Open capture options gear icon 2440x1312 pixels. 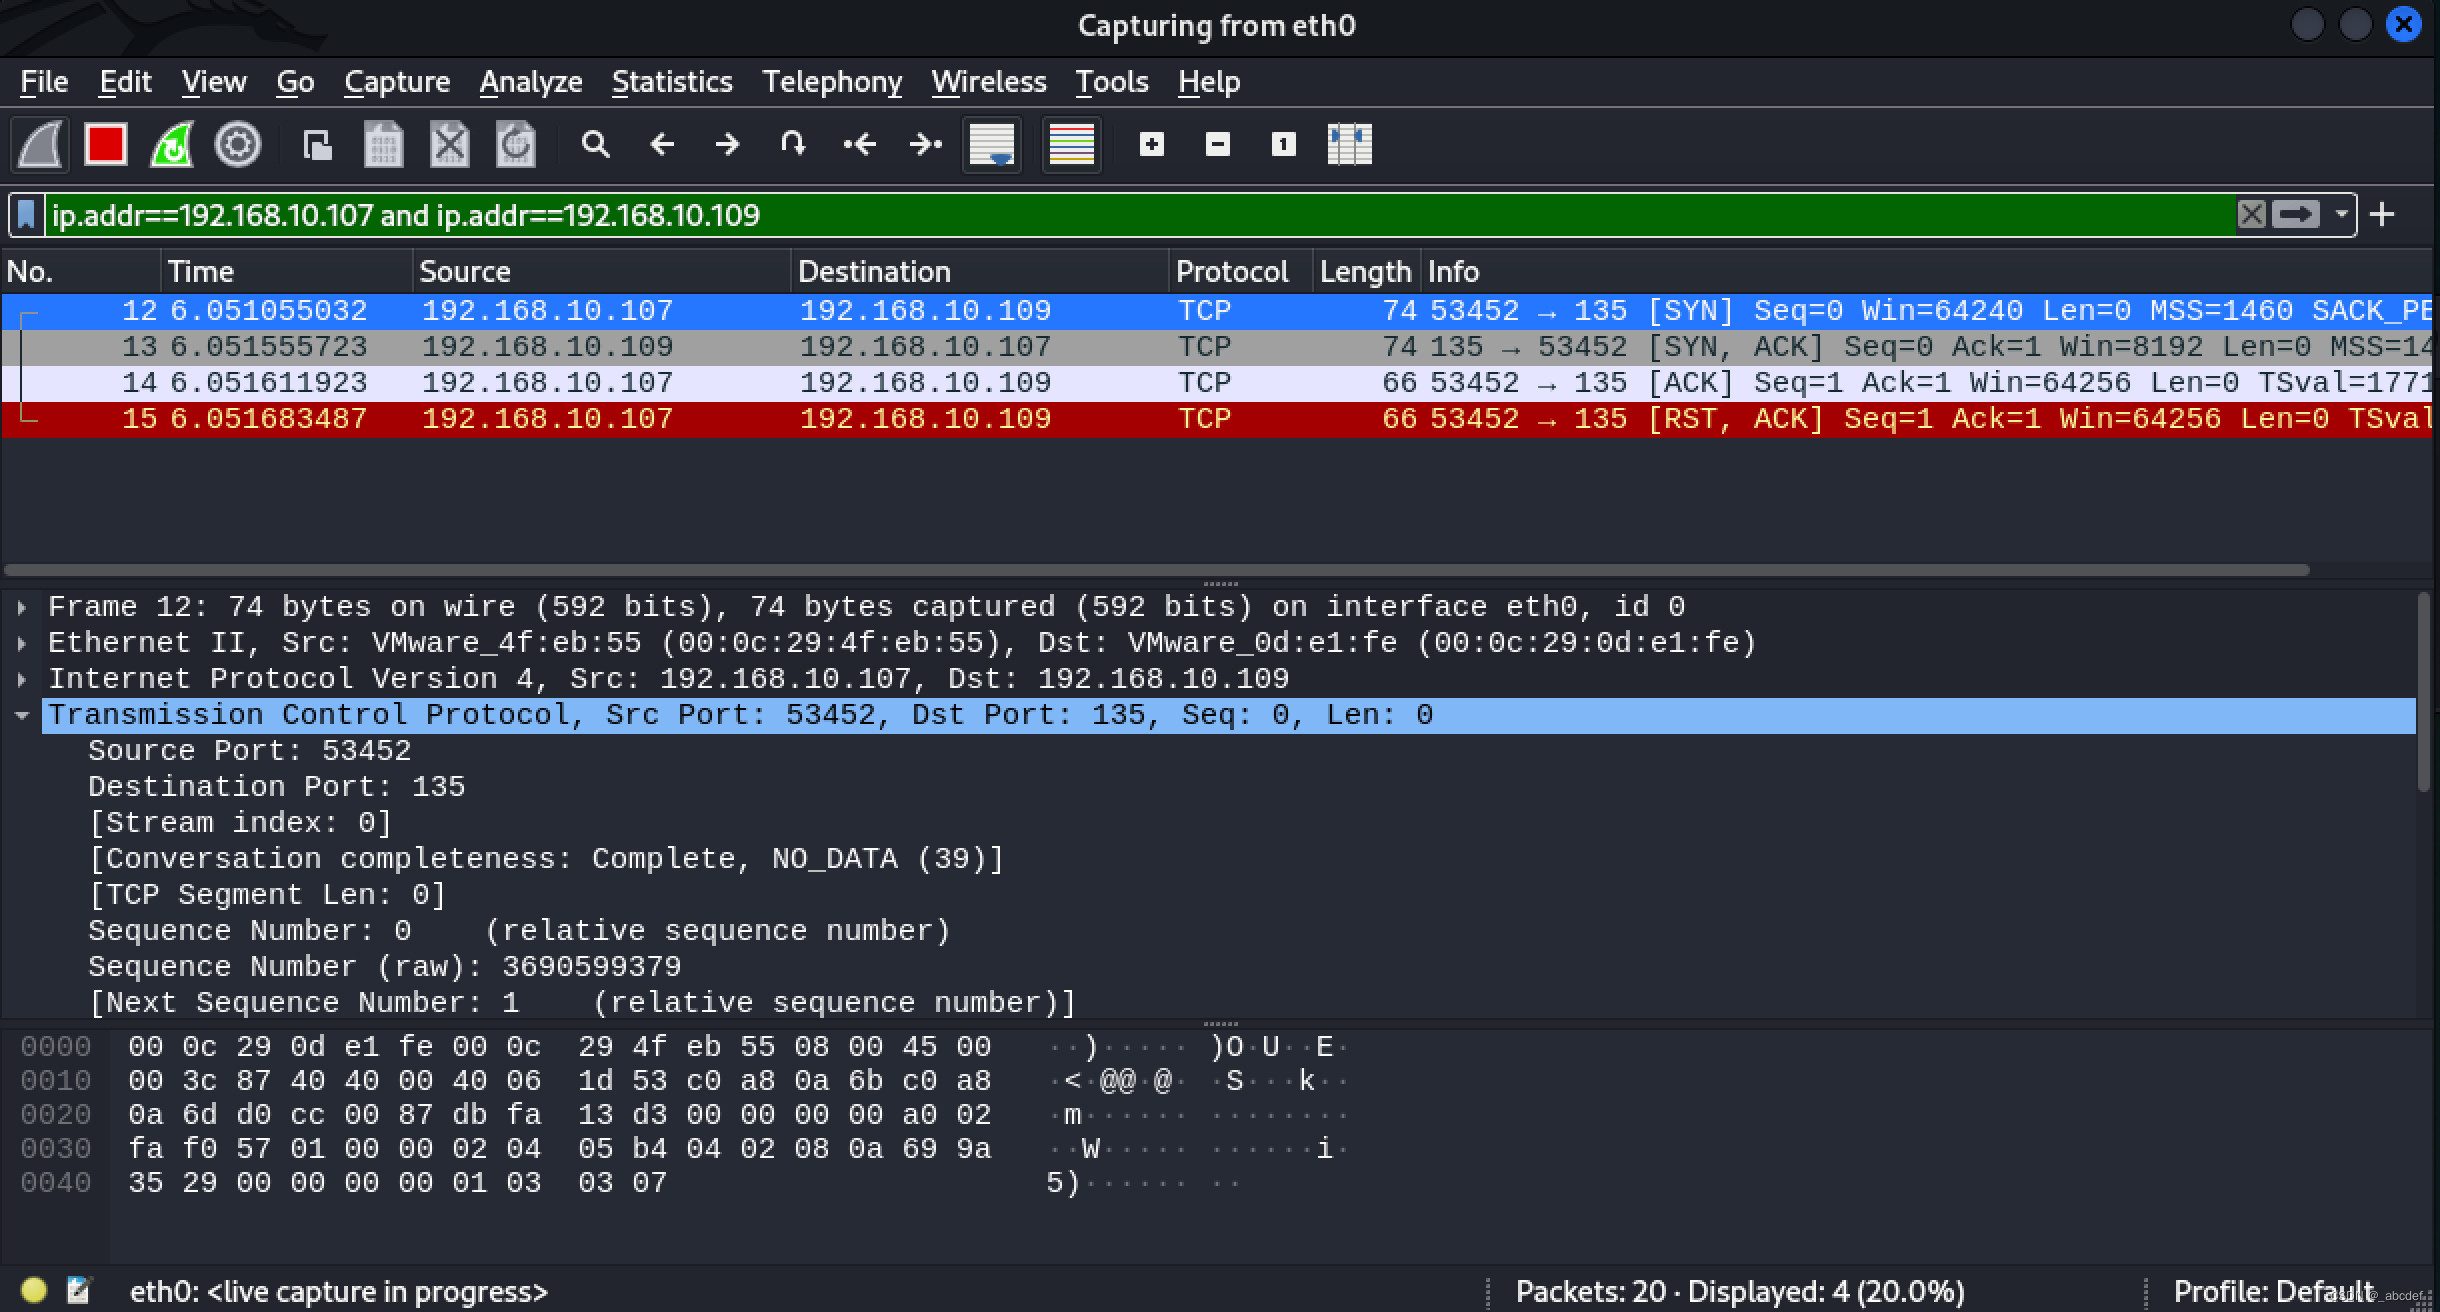238,145
